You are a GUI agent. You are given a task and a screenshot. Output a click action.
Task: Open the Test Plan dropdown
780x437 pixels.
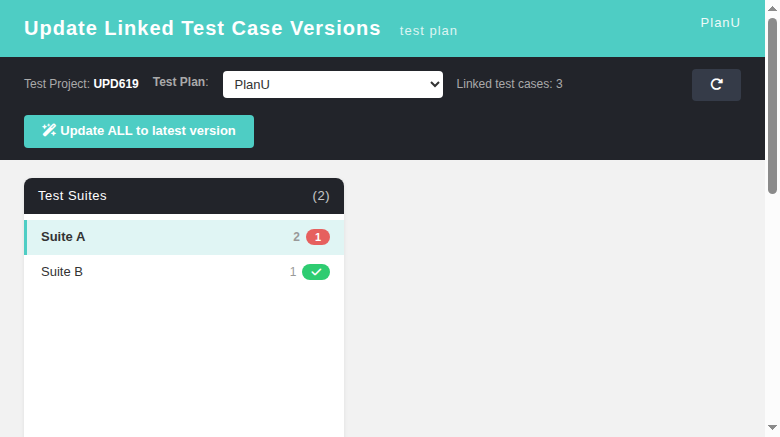pos(333,85)
